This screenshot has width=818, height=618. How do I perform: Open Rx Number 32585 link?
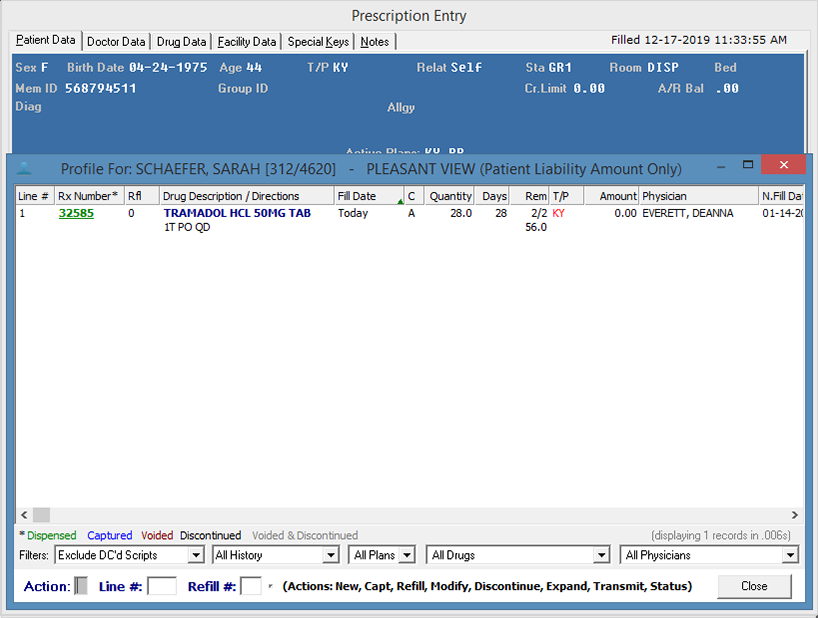76,213
